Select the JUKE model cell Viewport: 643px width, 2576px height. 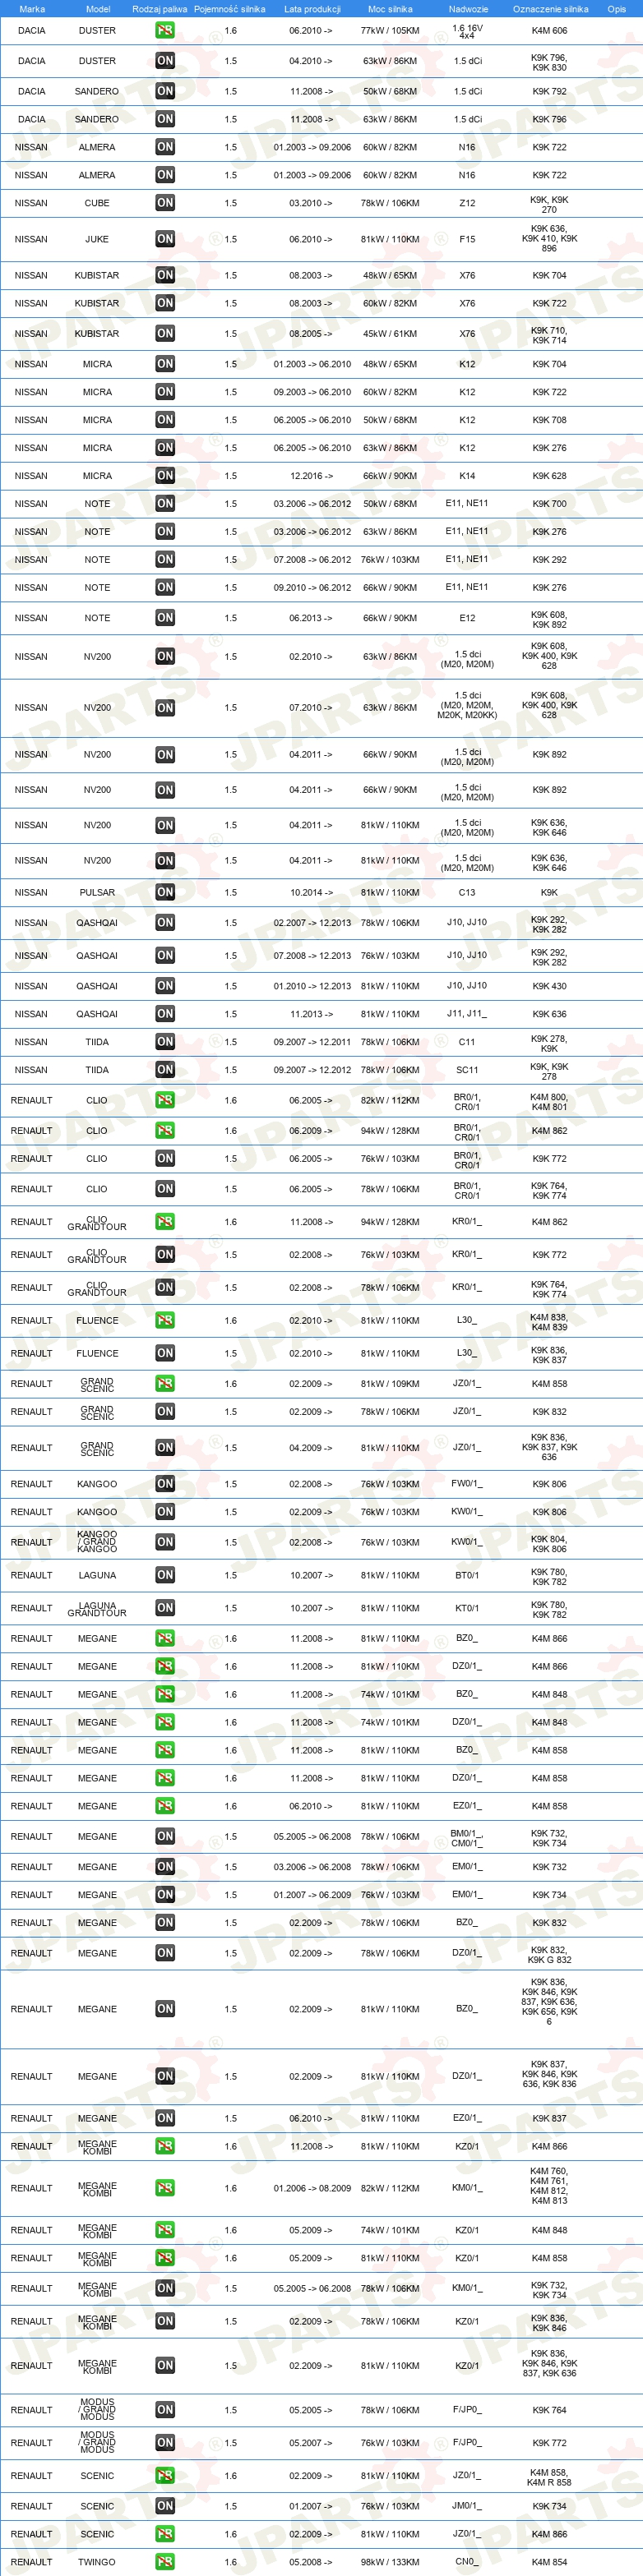click(x=97, y=239)
